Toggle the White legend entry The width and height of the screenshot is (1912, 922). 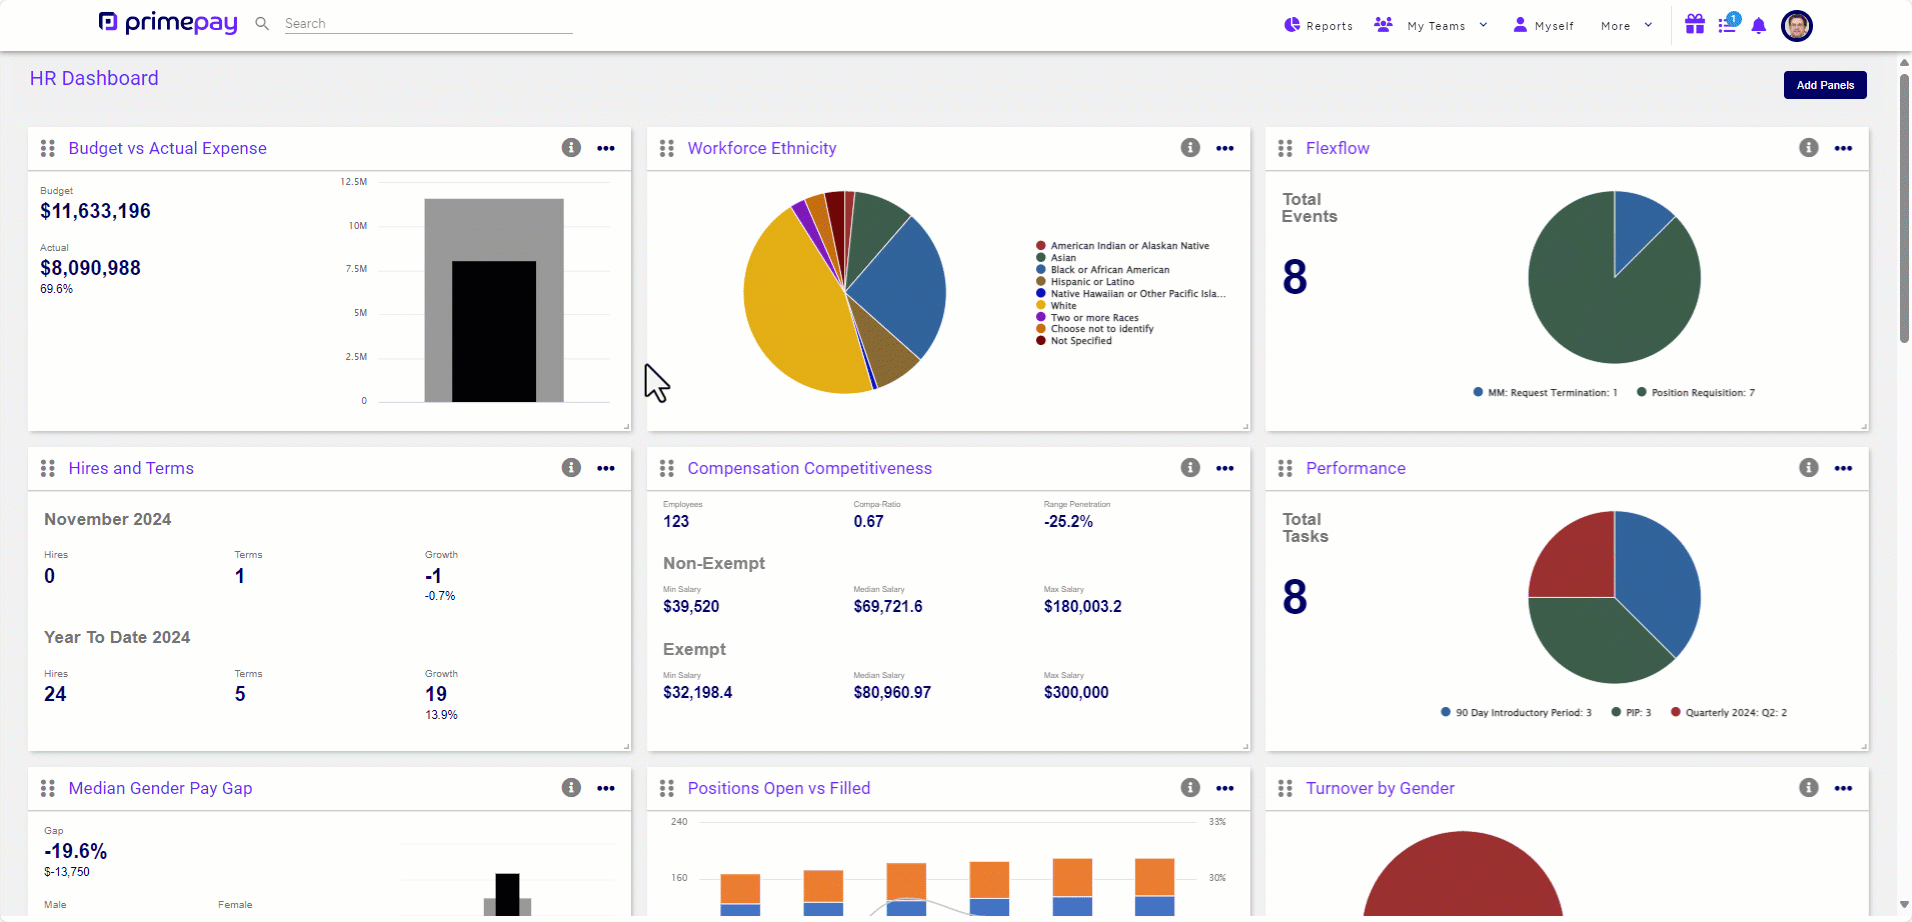(x=1056, y=306)
